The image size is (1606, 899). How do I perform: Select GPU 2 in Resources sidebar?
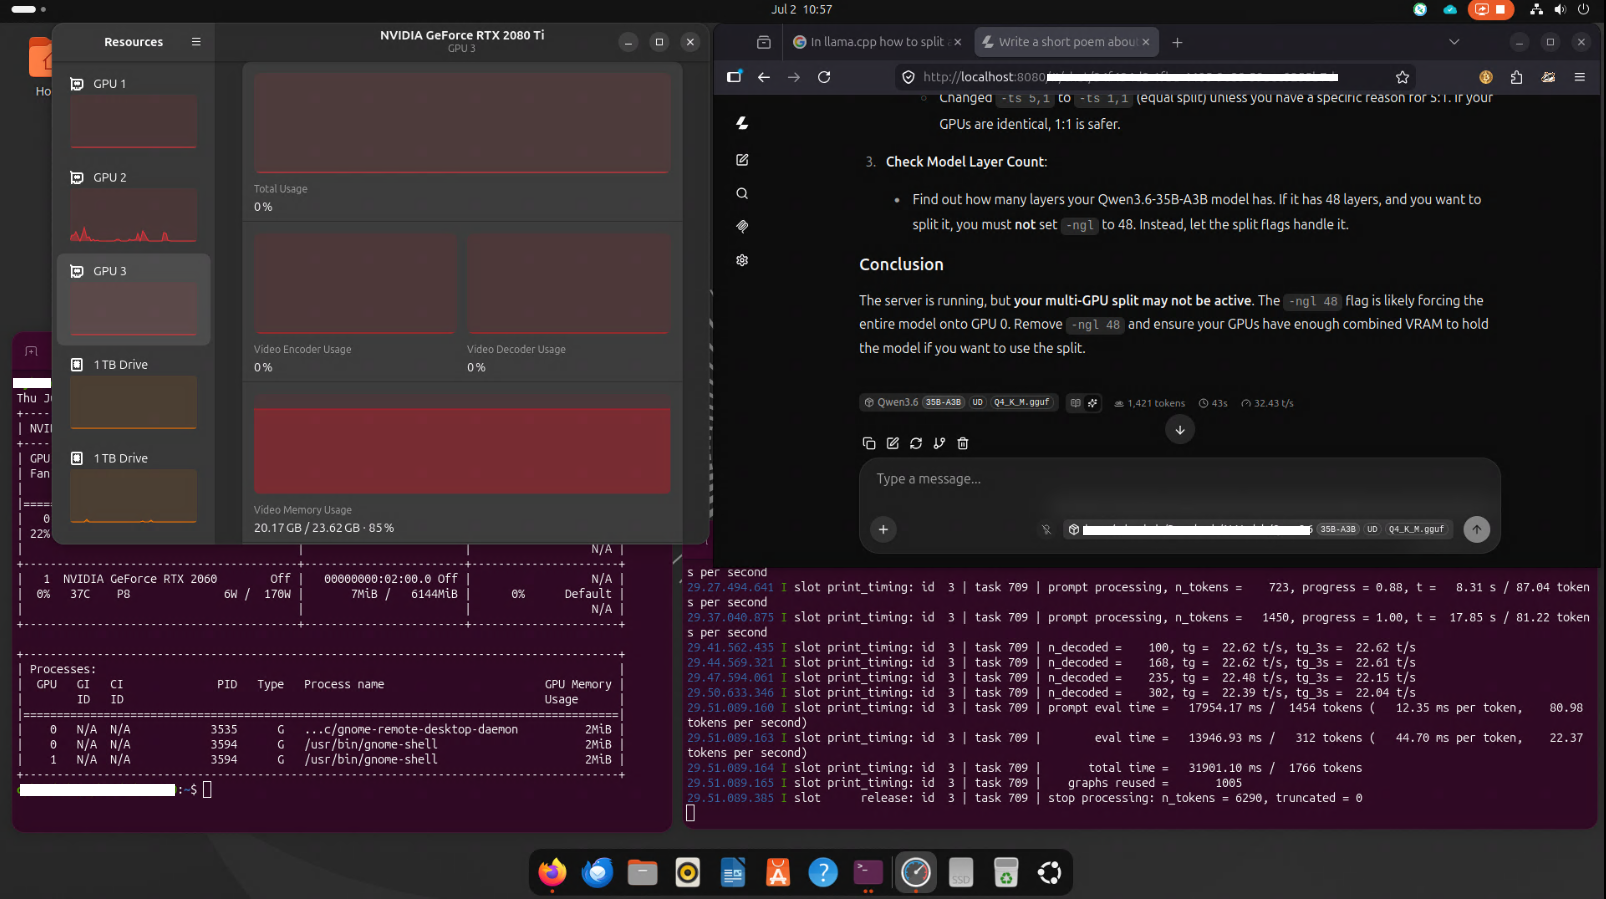click(x=133, y=205)
